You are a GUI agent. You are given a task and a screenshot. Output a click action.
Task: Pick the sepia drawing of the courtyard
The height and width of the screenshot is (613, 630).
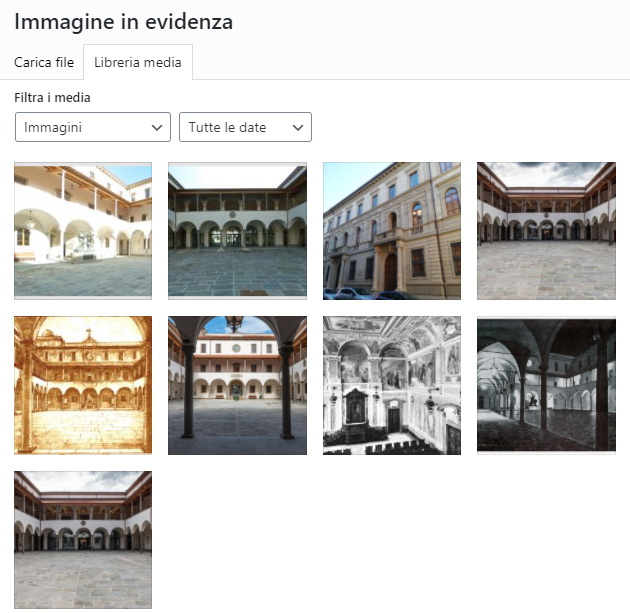click(83, 385)
